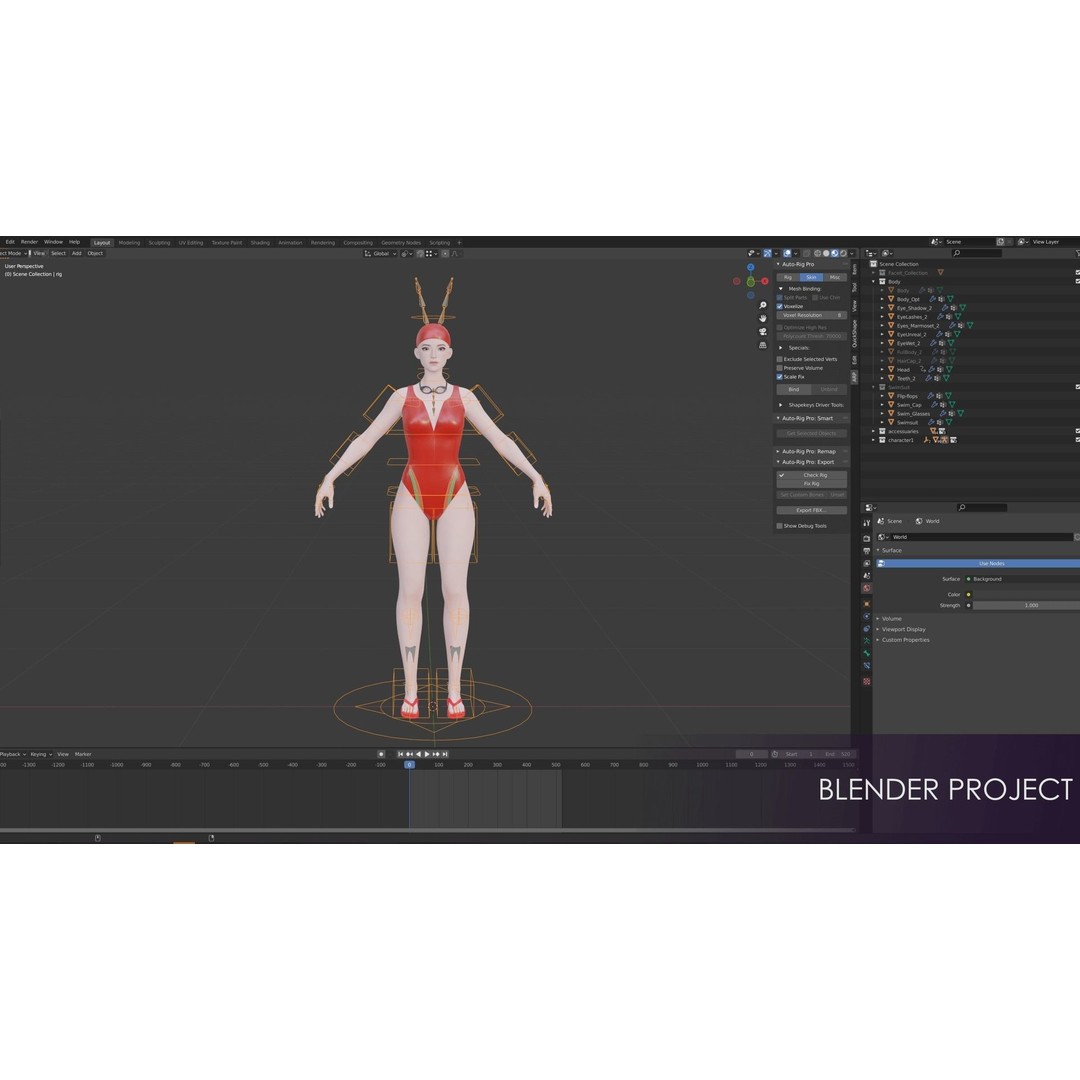Open the Object properties tab icon
Viewport: 1080px width, 1080px height.
866,604
